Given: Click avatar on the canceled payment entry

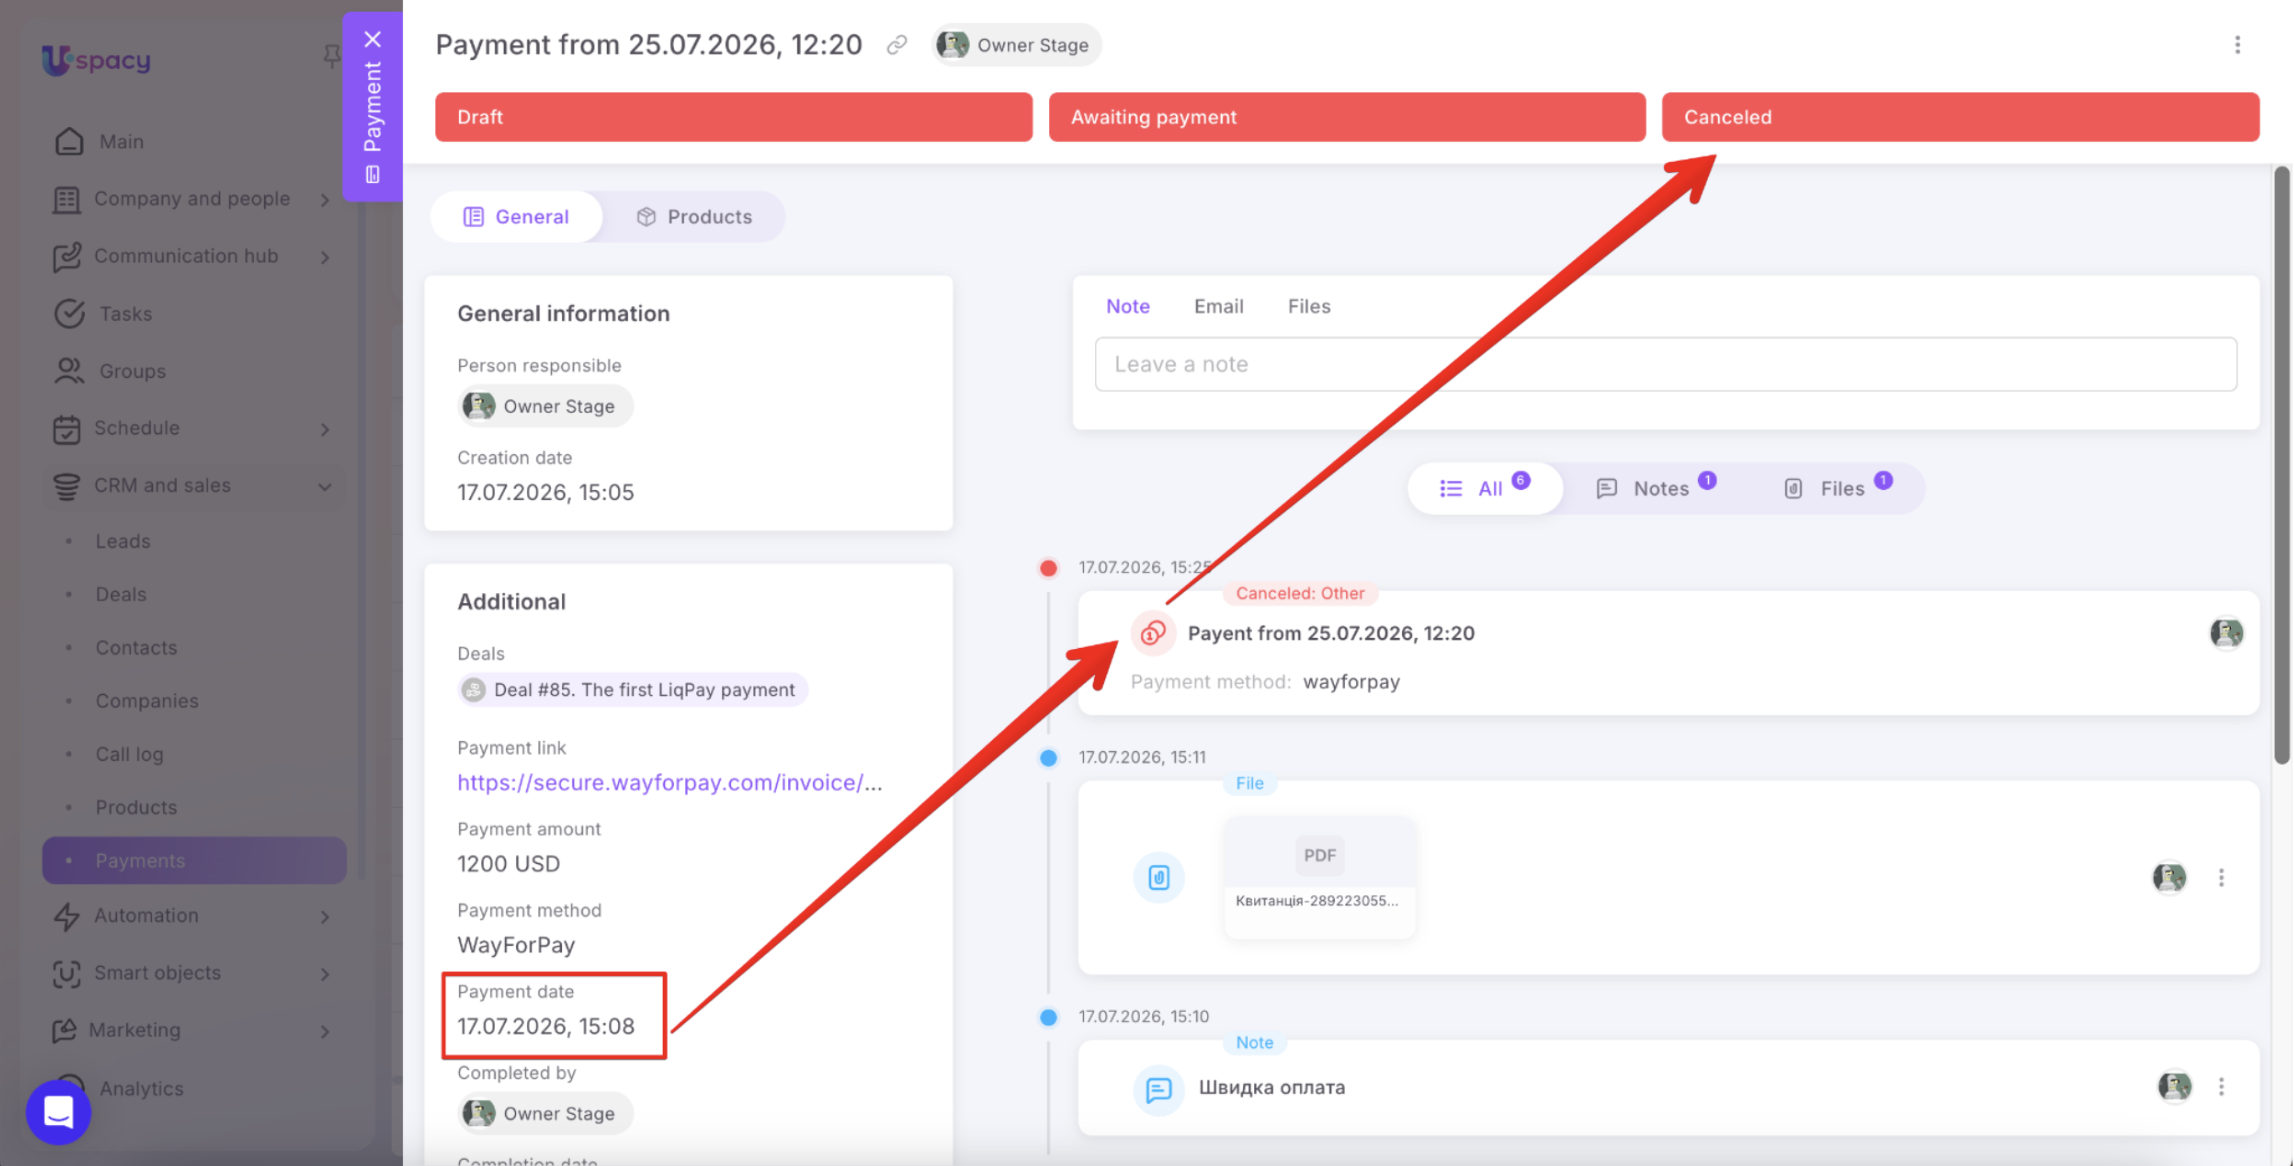Looking at the screenshot, I should coord(2226,632).
